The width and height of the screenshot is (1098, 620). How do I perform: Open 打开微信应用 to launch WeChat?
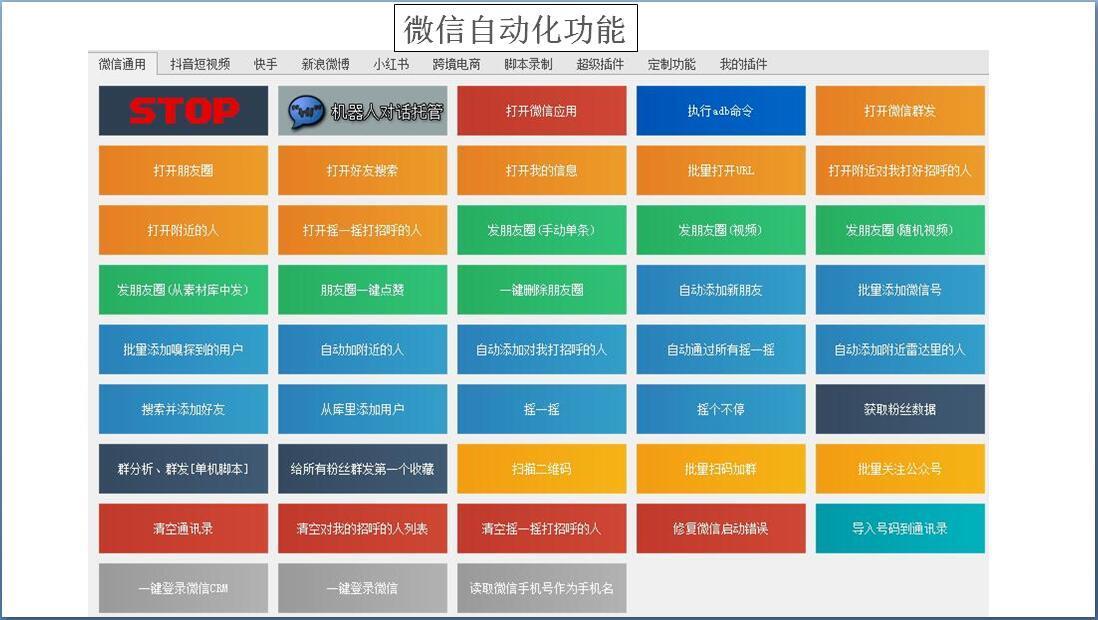pyautogui.click(x=541, y=111)
